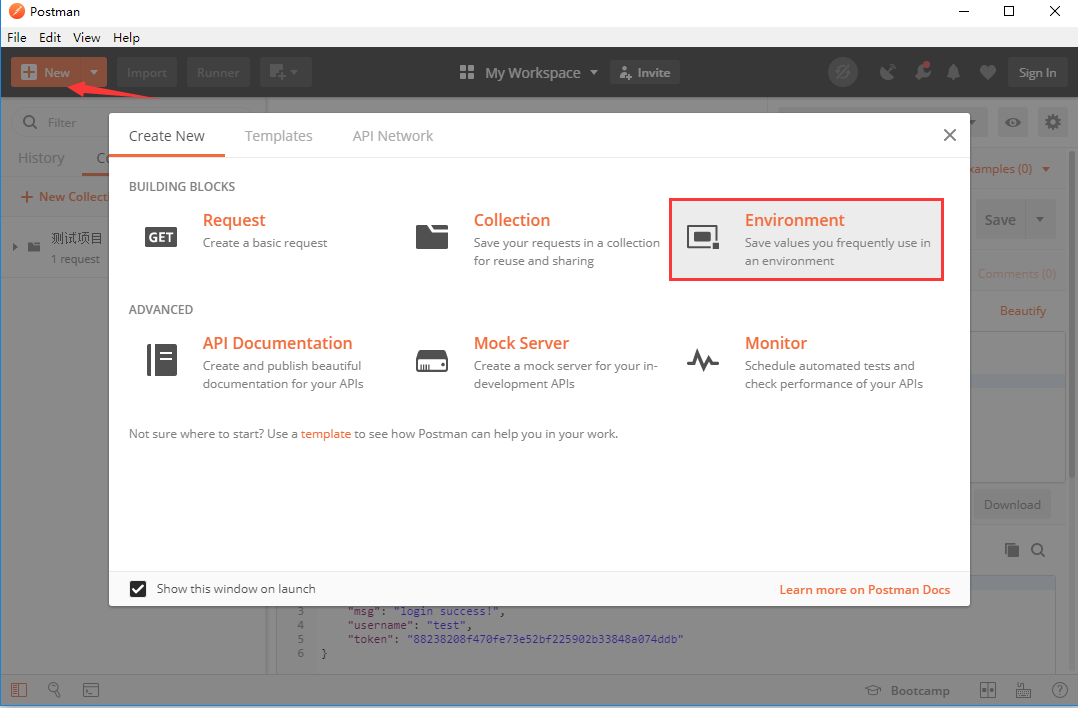This screenshot has height=708, width=1078.
Task: Open the keyboard shortcuts icon in the status bar
Action: pyautogui.click(x=1024, y=690)
